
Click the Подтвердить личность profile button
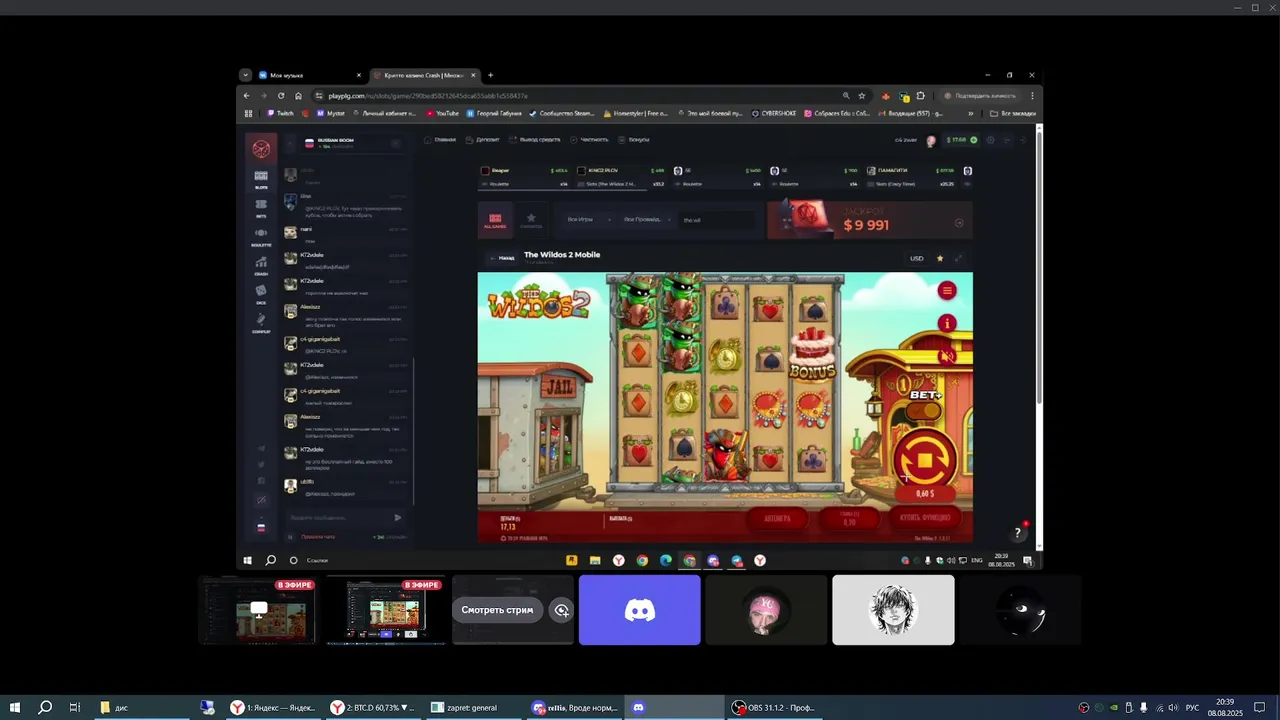coord(979,96)
